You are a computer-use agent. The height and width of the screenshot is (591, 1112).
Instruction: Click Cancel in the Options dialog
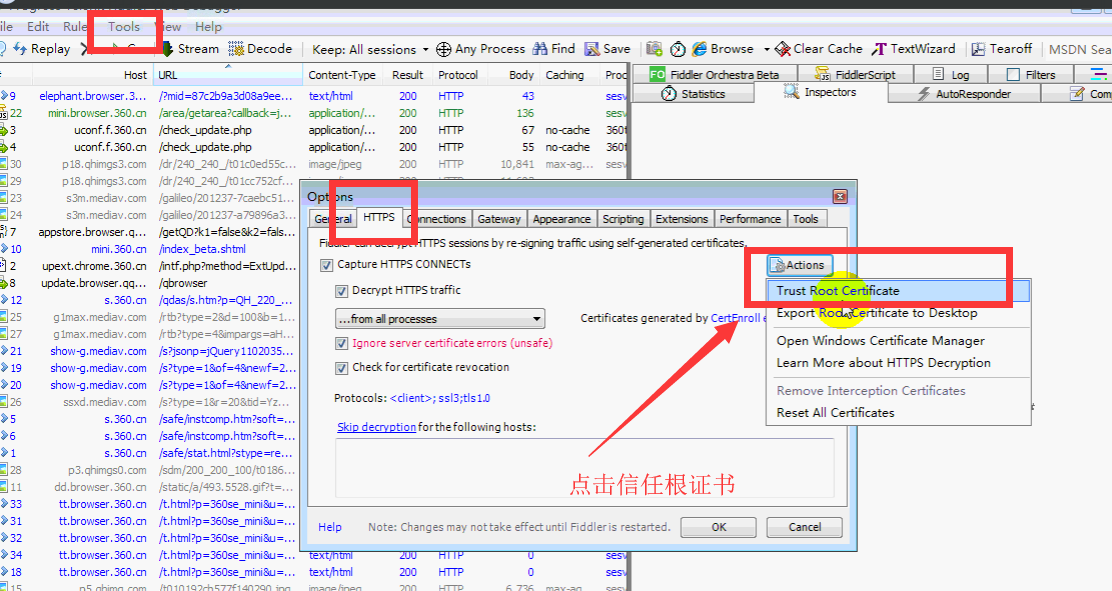pos(804,527)
